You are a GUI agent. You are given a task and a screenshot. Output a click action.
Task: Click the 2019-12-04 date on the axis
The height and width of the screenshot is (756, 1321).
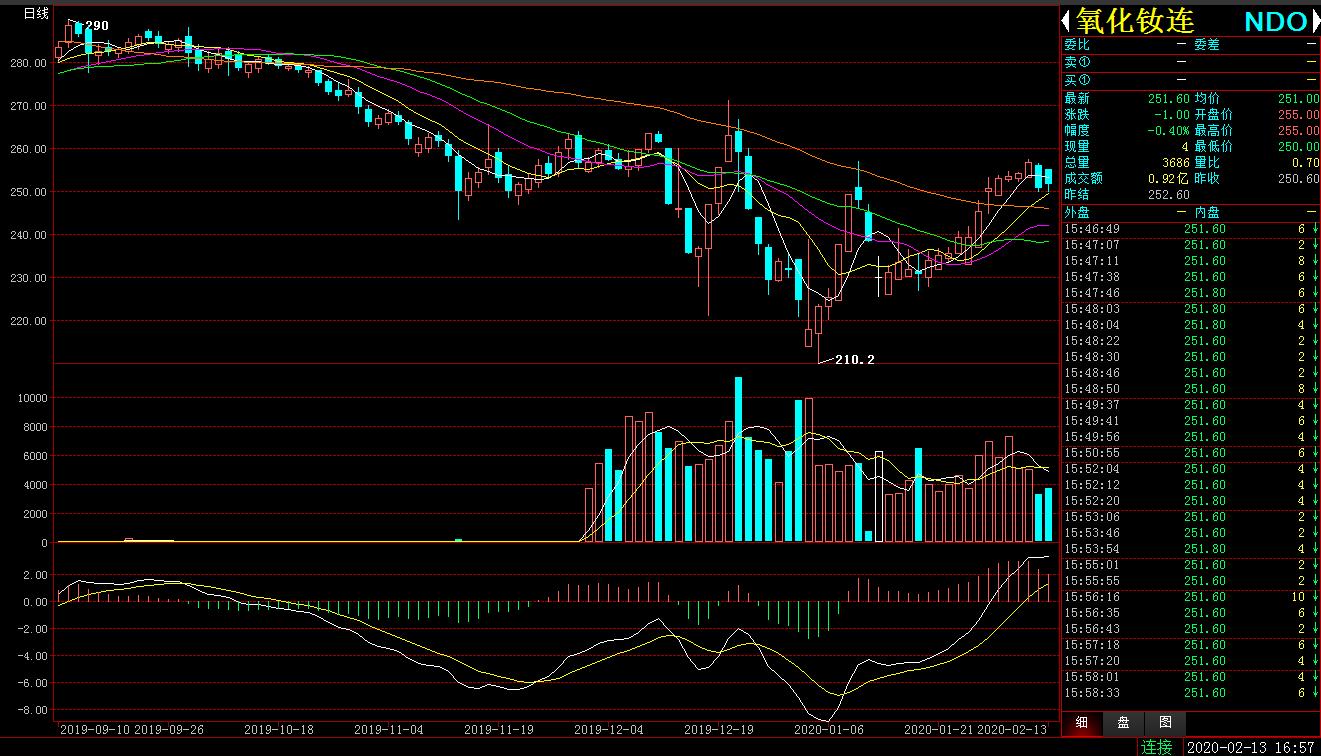pos(611,730)
